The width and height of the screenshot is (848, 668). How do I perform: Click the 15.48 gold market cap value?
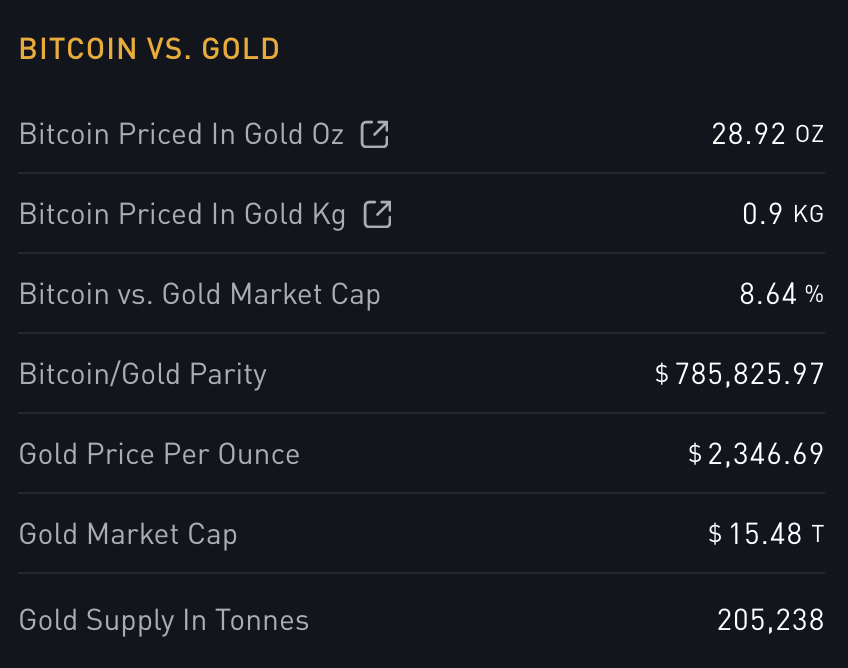765,534
